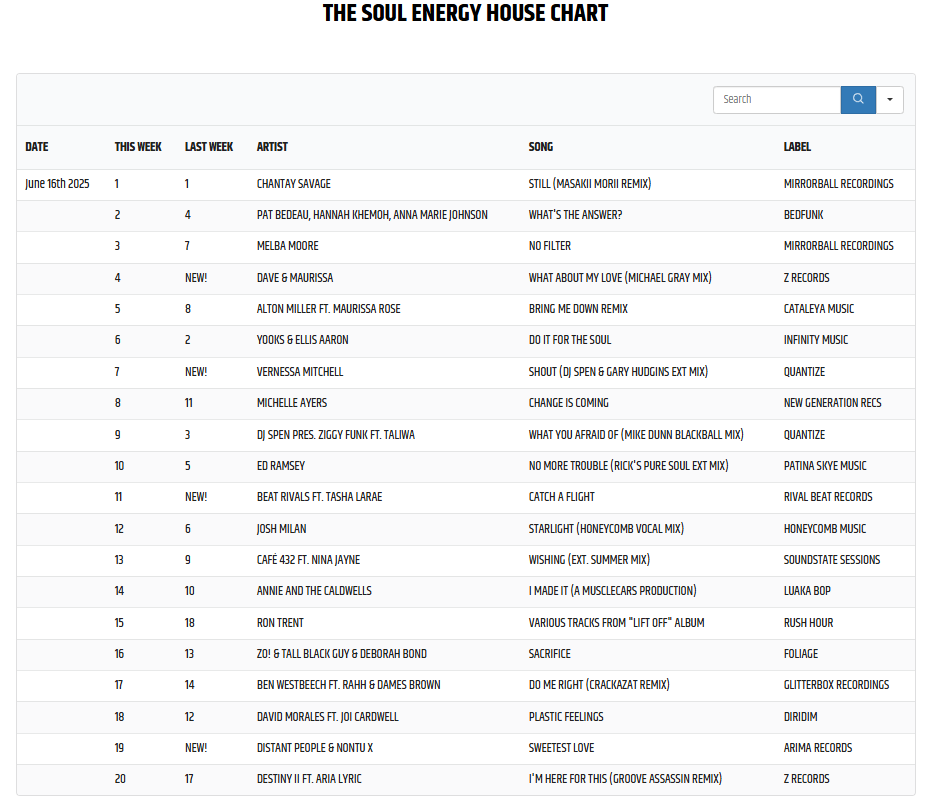The image size is (927, 810).
Task: Sort by the DATE column header
Action: point(37,147)
